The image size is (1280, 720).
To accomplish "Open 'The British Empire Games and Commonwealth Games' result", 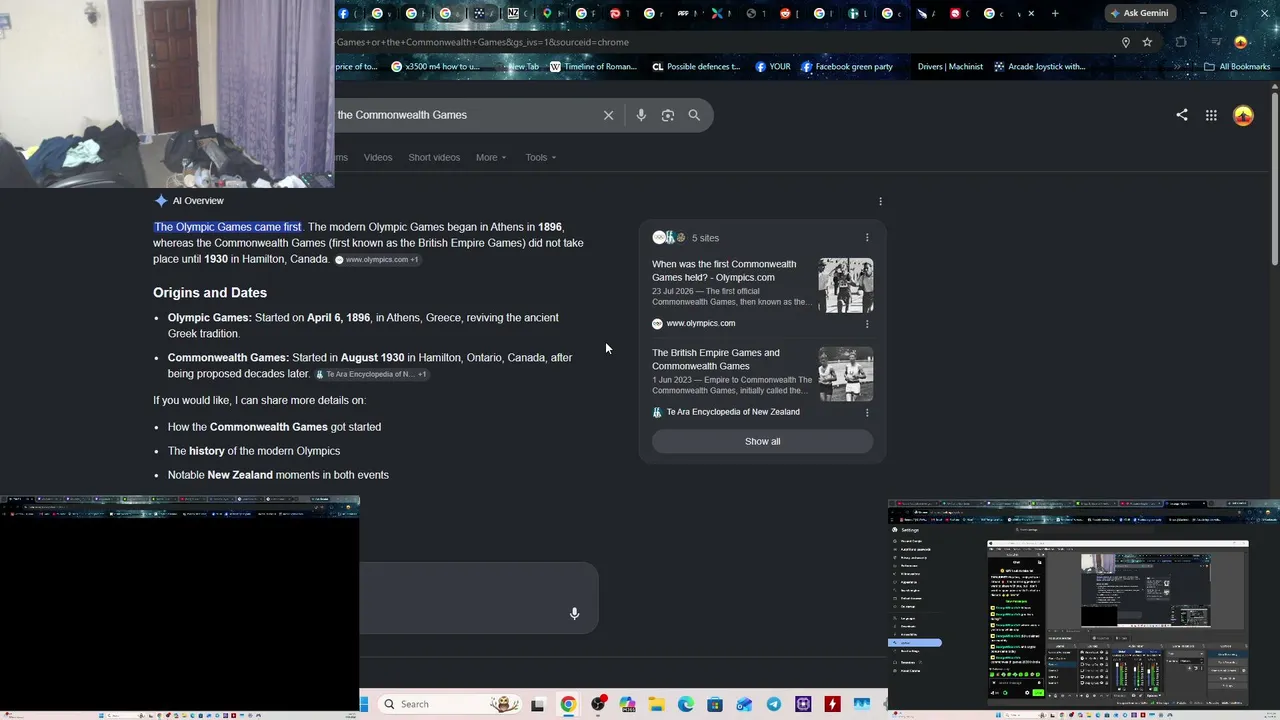I will pos(716,359).
